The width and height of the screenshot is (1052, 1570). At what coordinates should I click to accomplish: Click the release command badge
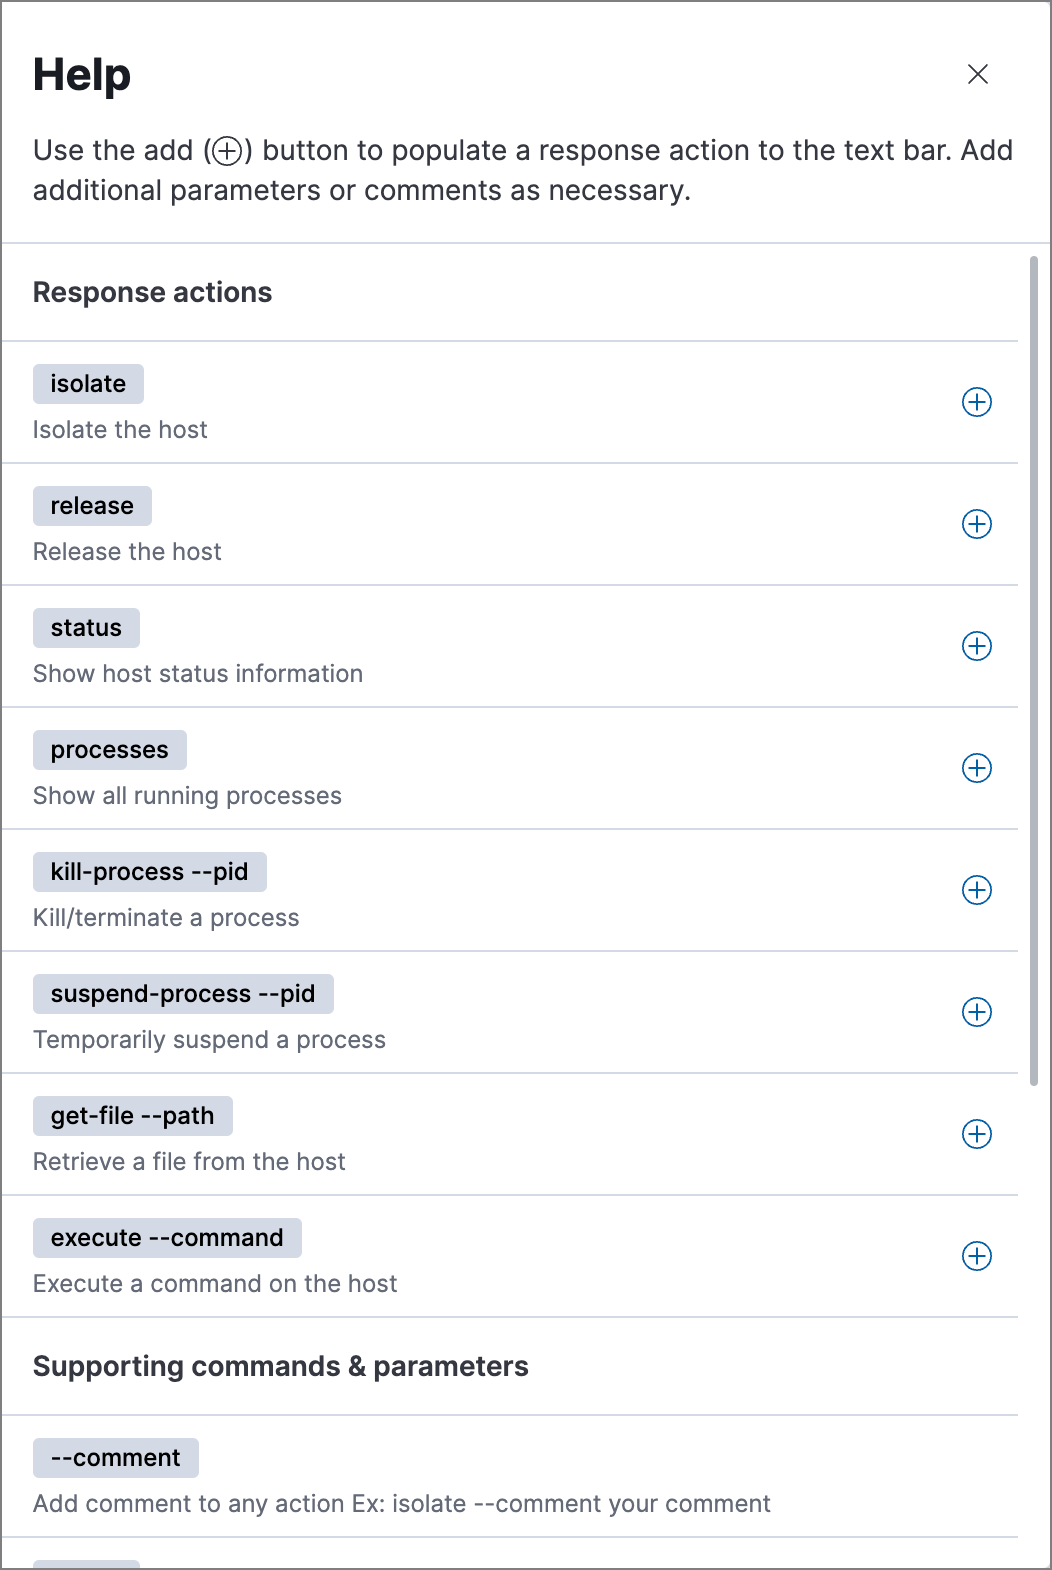click(92, 506)
